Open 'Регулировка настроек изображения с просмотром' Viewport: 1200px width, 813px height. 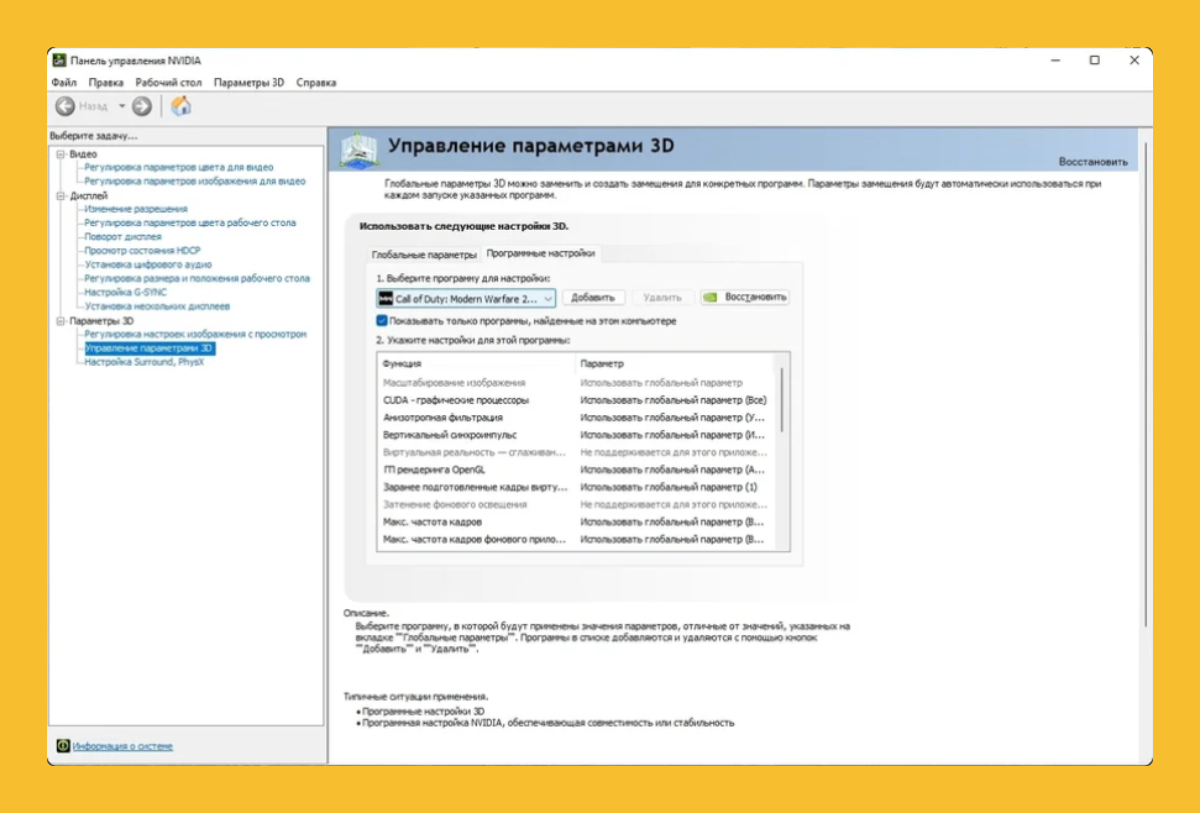tap(195, 334)
